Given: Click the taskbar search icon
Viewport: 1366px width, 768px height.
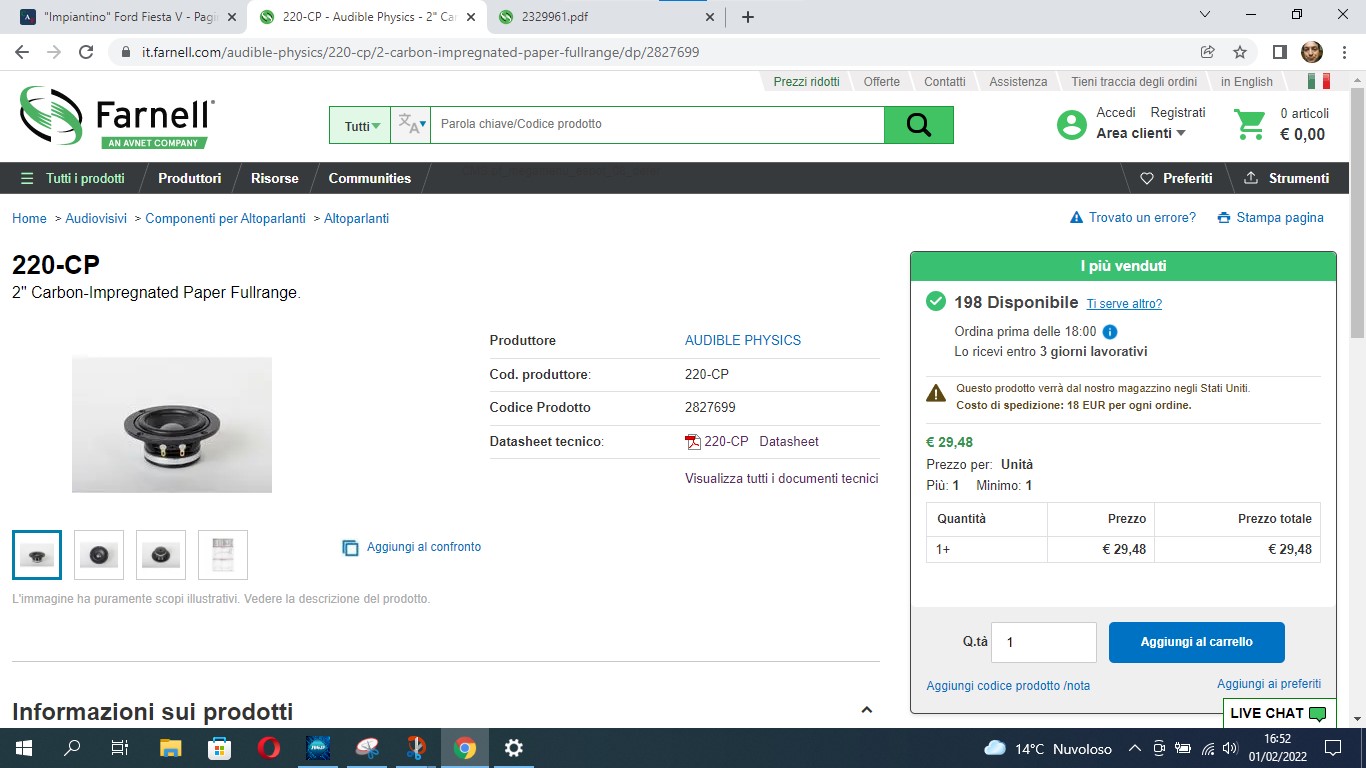Looking at the screenshot, I should click(73, 748).
